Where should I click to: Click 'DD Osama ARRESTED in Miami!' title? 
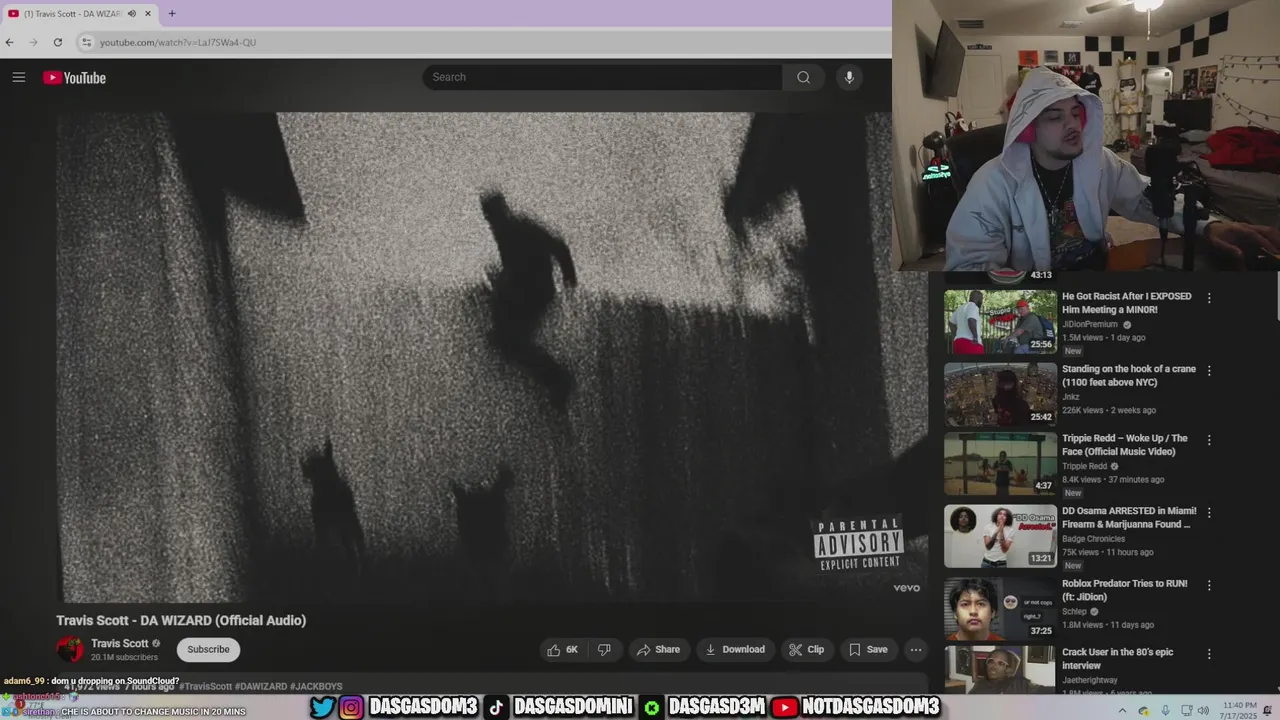(x=1129, y=517)
